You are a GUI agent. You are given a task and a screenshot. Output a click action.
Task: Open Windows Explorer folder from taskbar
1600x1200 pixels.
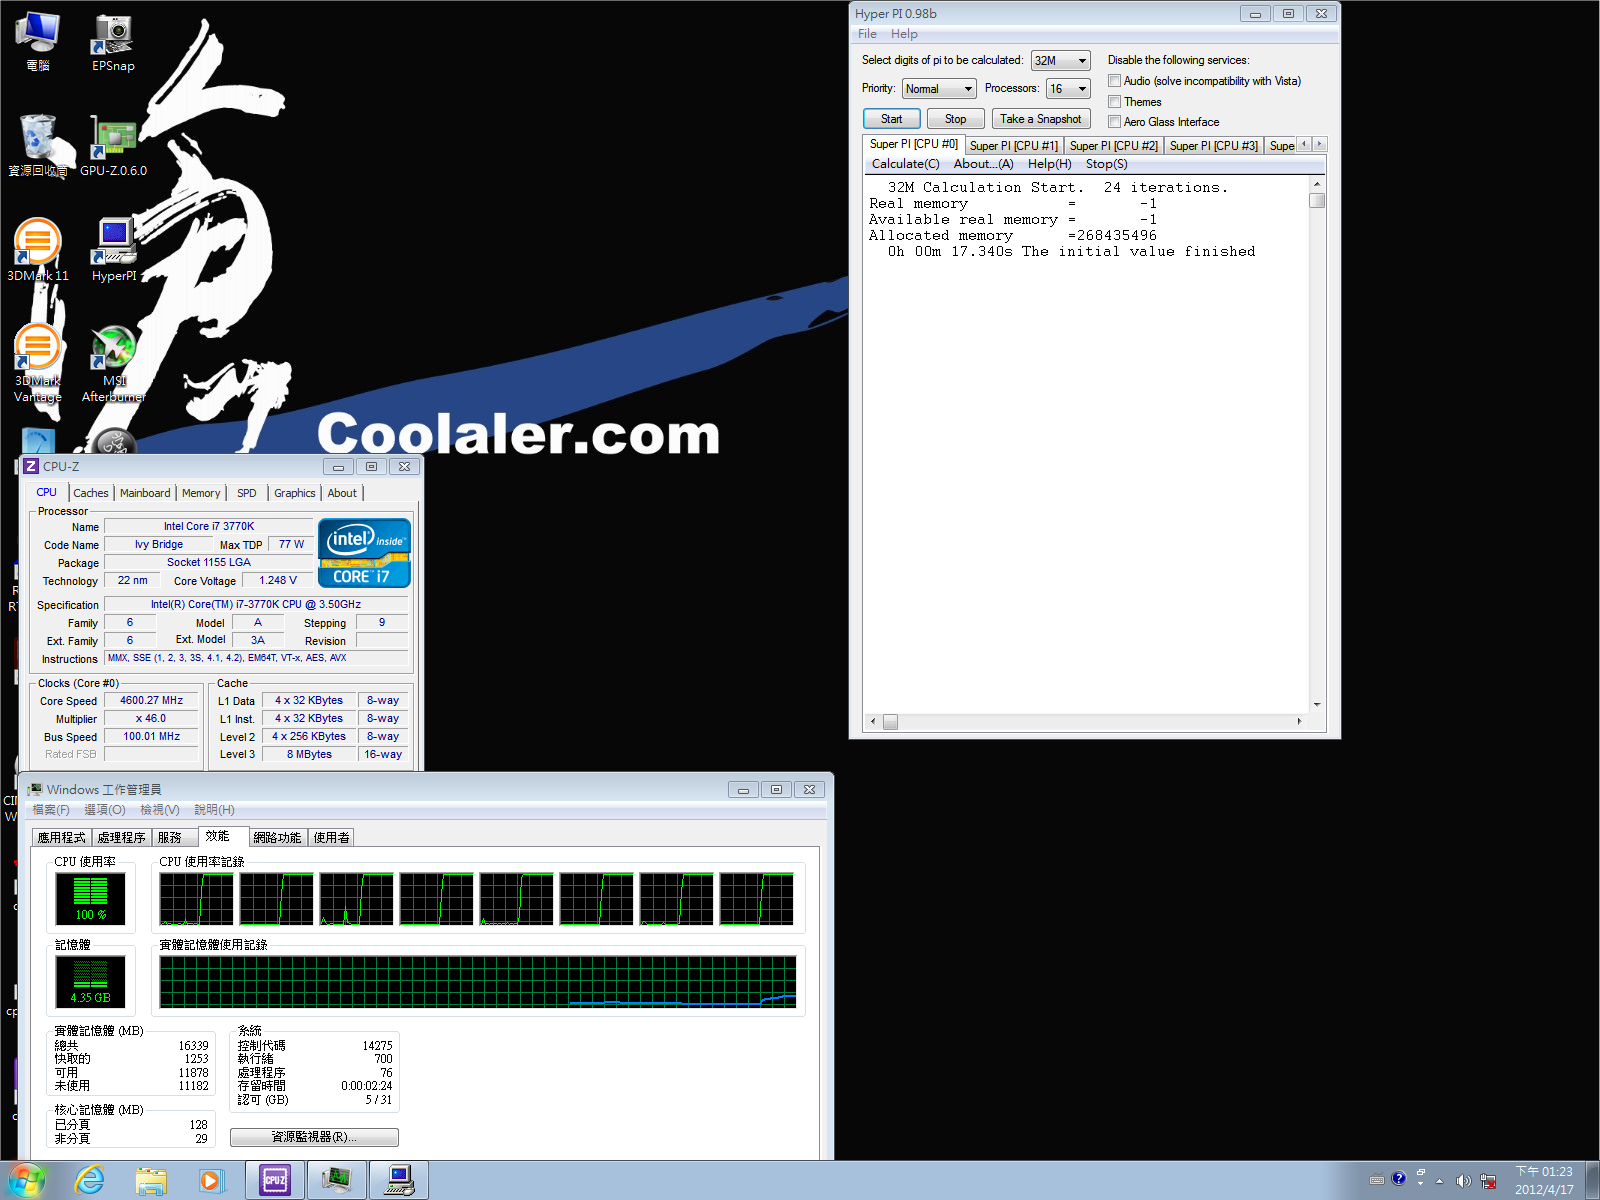click(151, 1181)
